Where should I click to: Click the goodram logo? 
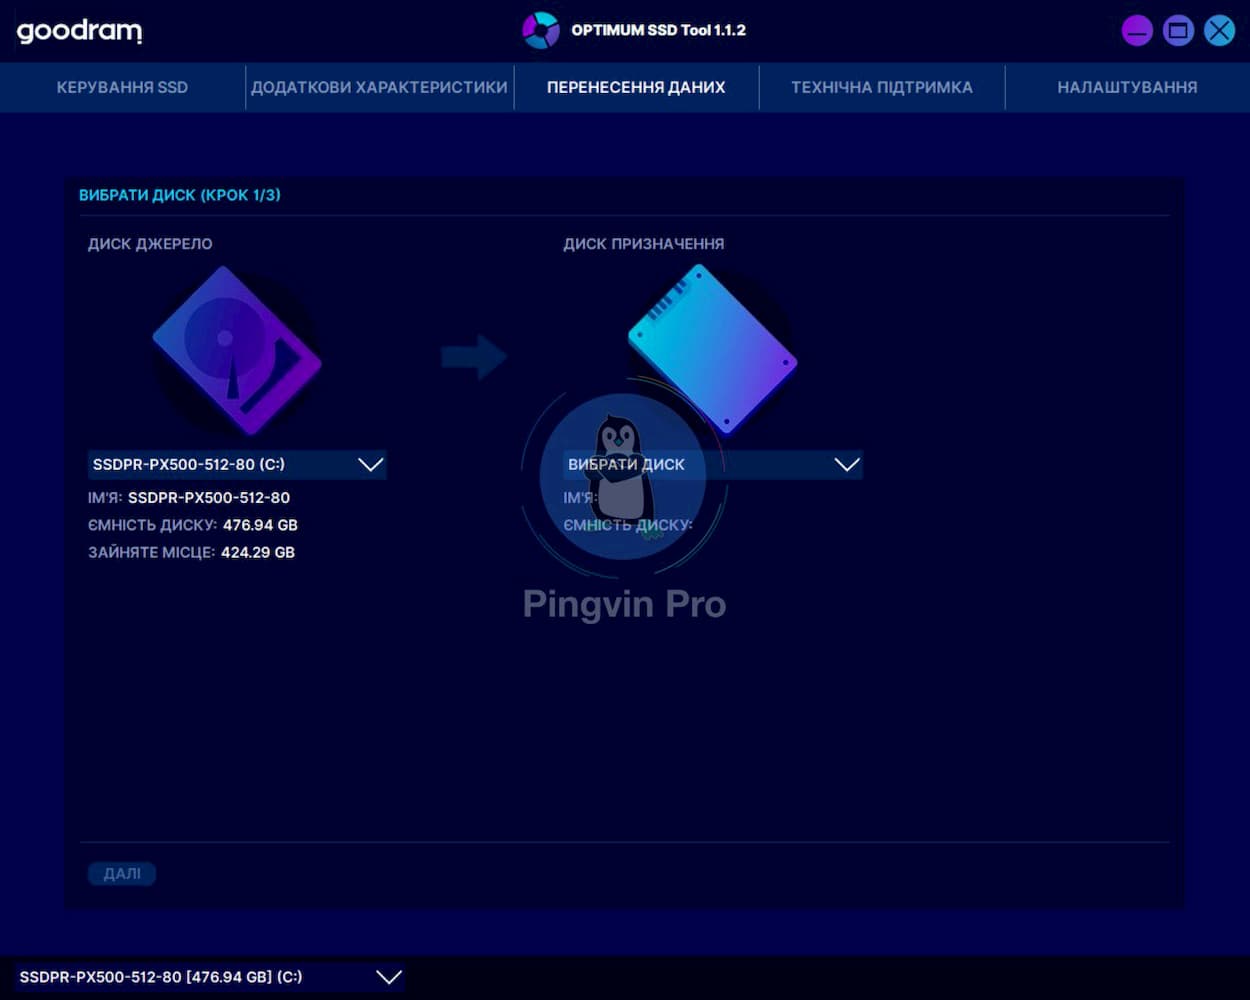(79, 31)
